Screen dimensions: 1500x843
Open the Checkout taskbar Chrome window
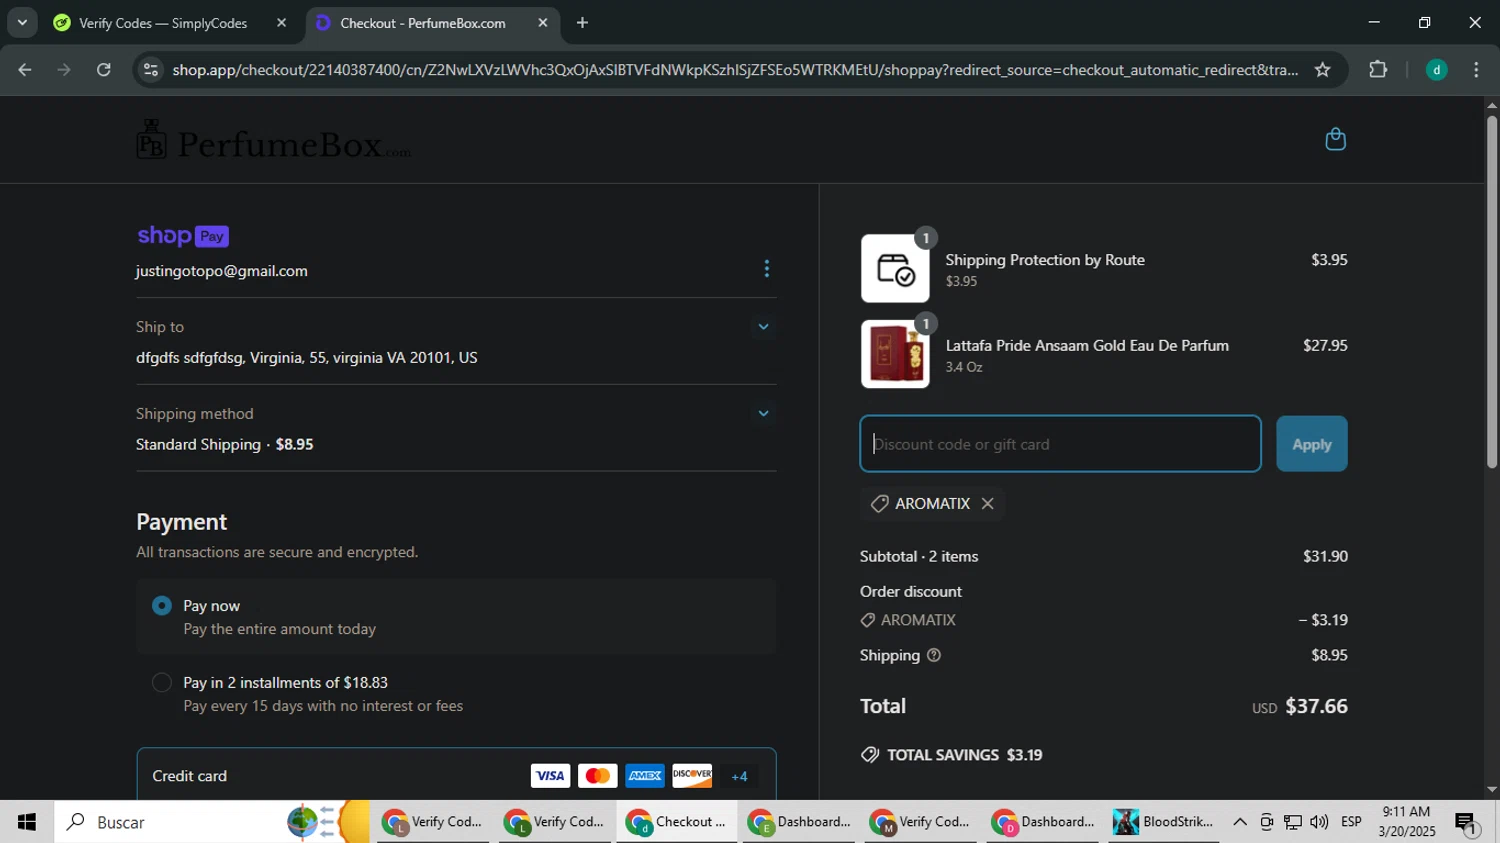tap(676, 822)
